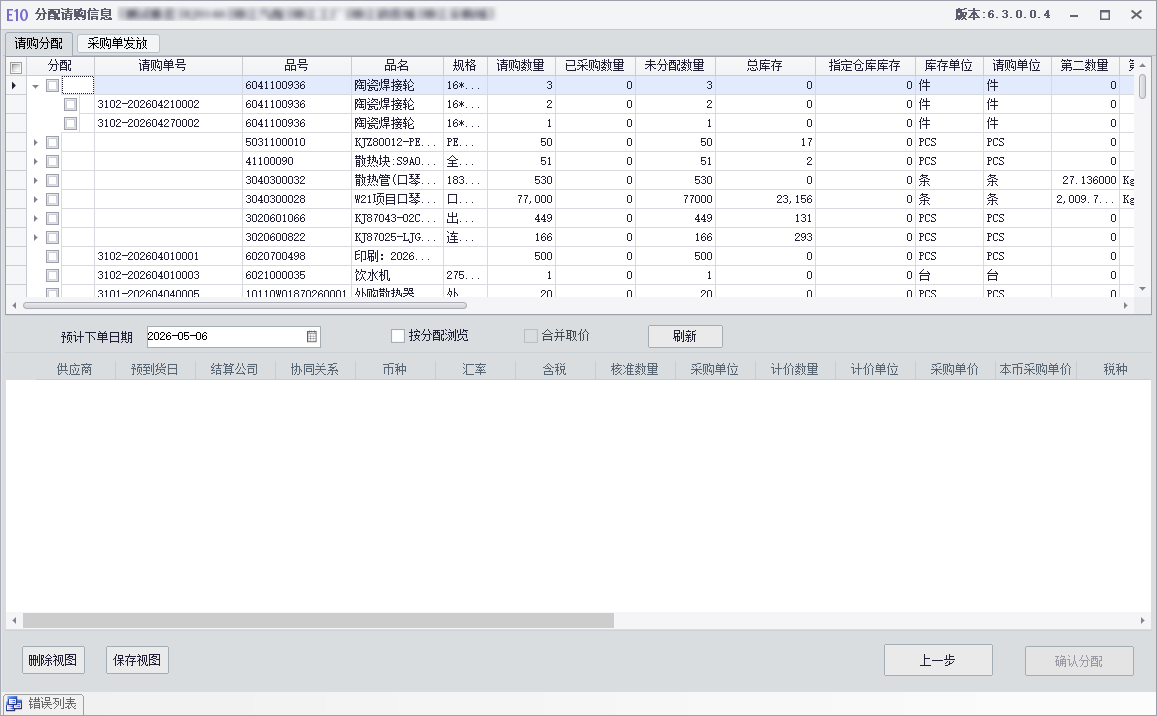1157x716 pixels.
Task: Click the 总库存 column header
Action: point(764,66)
